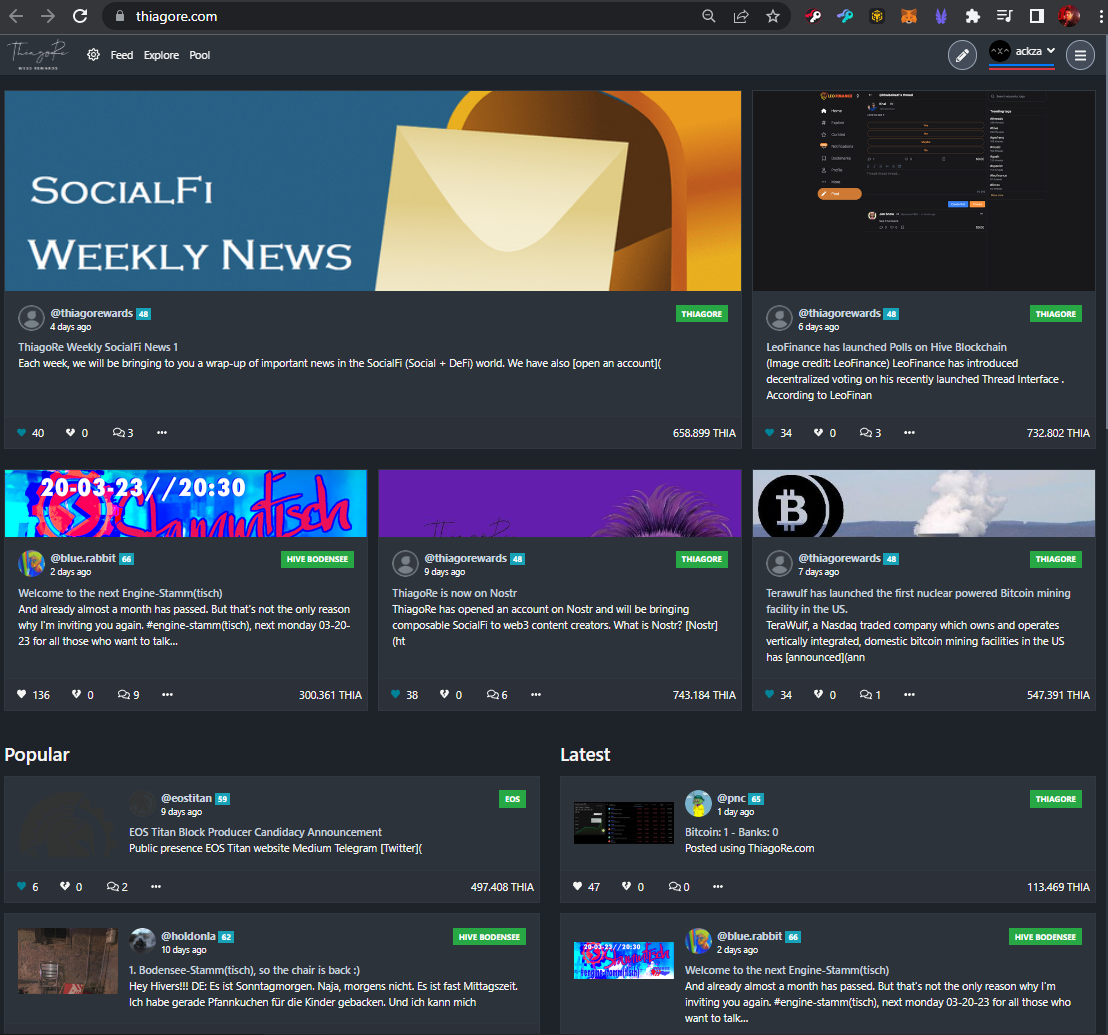Upvote the Terawulf Bitcoin mining post
1108x1035 pixels.
[x=770, y=694]
